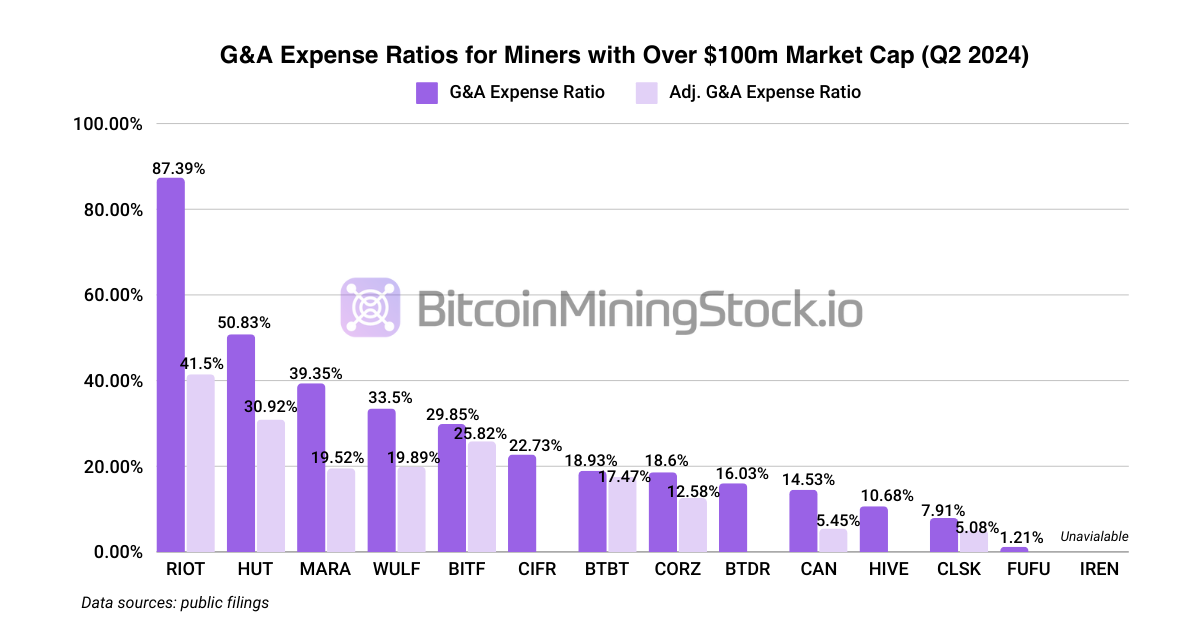Select the RIOT 41.5% adjusted bar
Screen dimensions: 1200x628
(x=200, y=463)
